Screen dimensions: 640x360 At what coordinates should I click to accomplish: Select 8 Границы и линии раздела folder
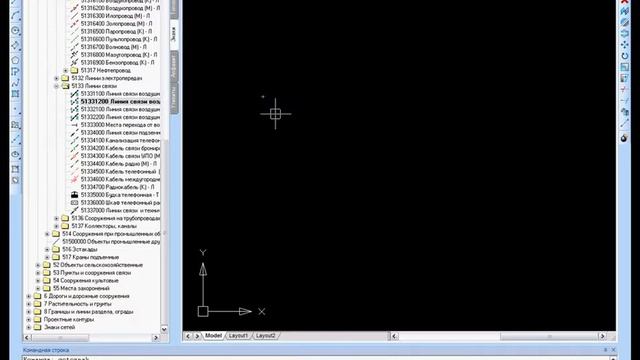point(89,312)
